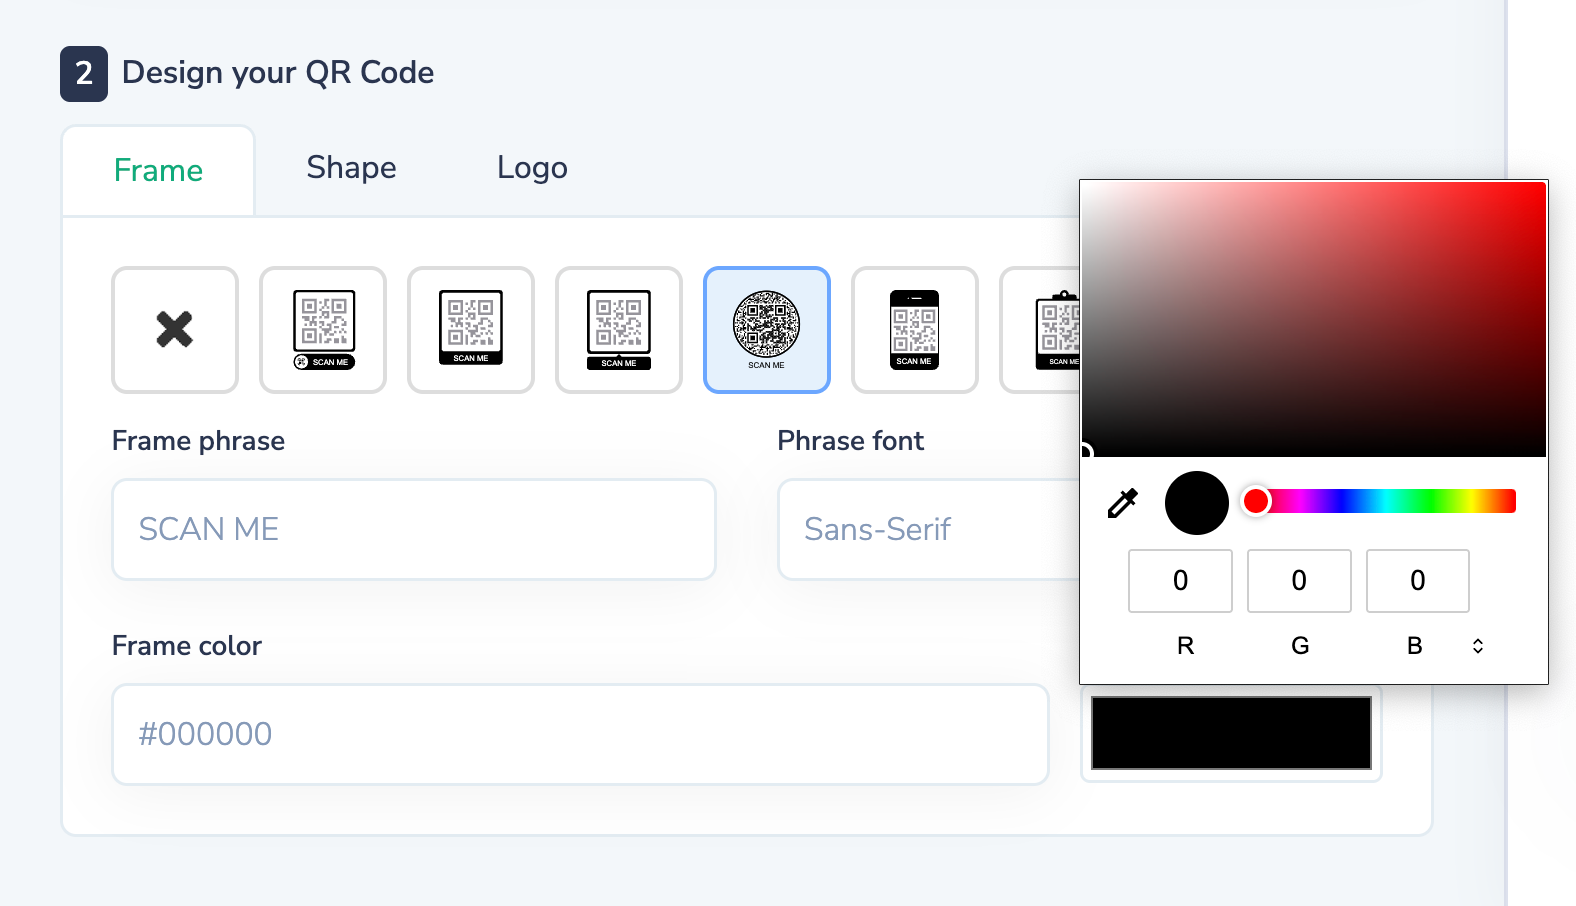Viewport: 1576px width, 906px height.
Task: Pick the clipboard-shaped QR frame
Action: [1040, 330]
